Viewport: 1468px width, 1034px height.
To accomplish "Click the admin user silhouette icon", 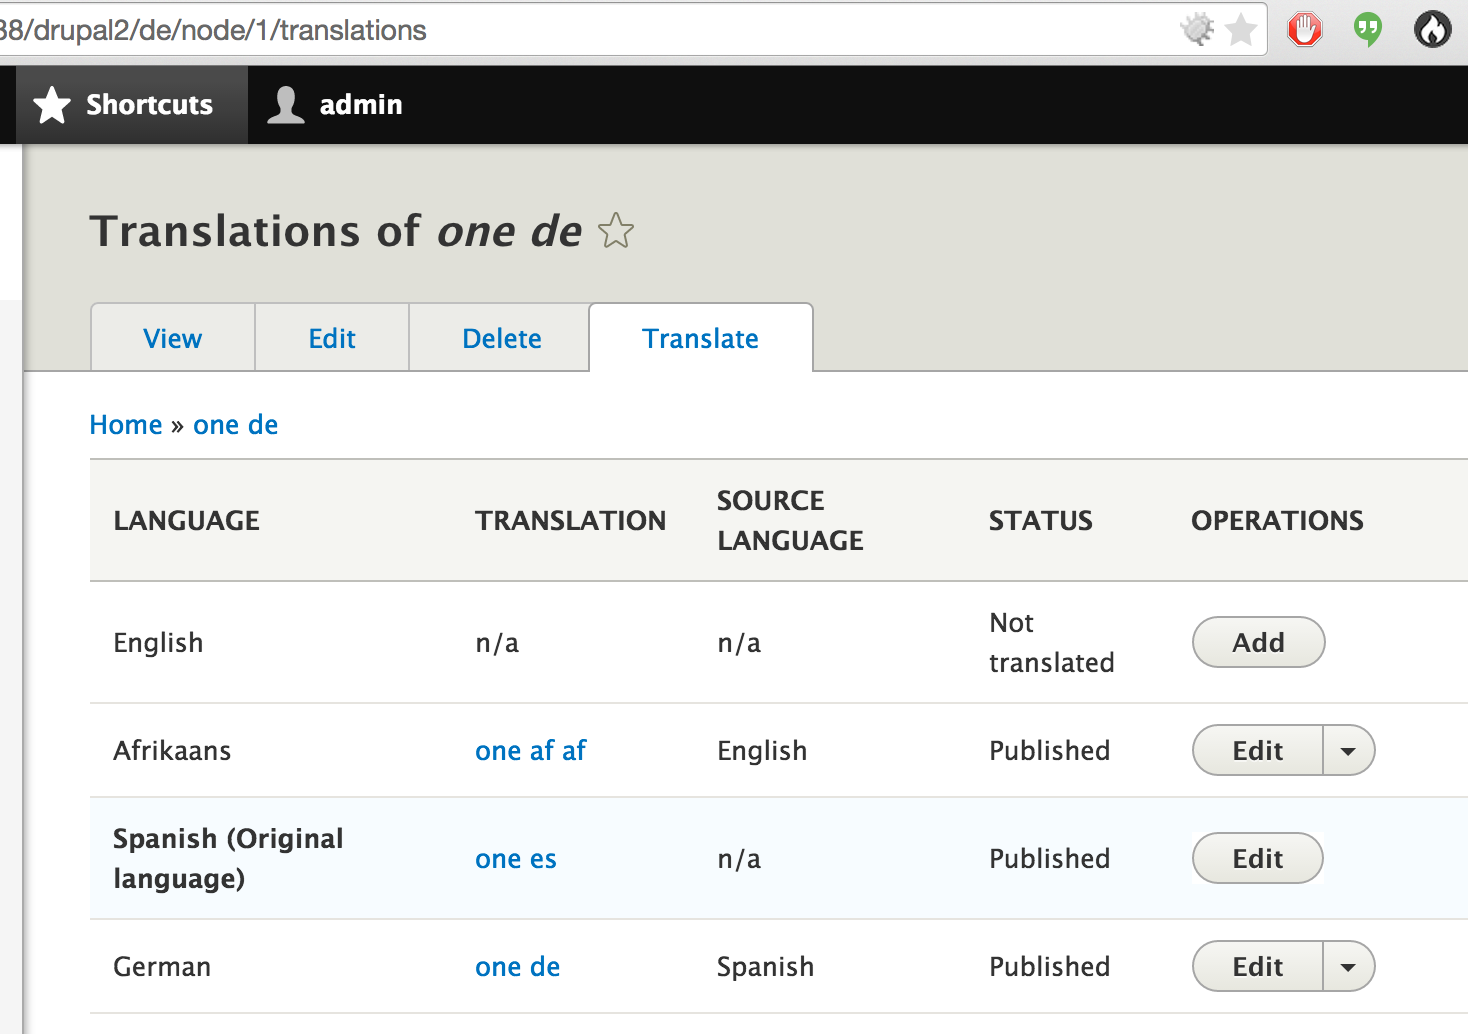I will click(286, 105).
